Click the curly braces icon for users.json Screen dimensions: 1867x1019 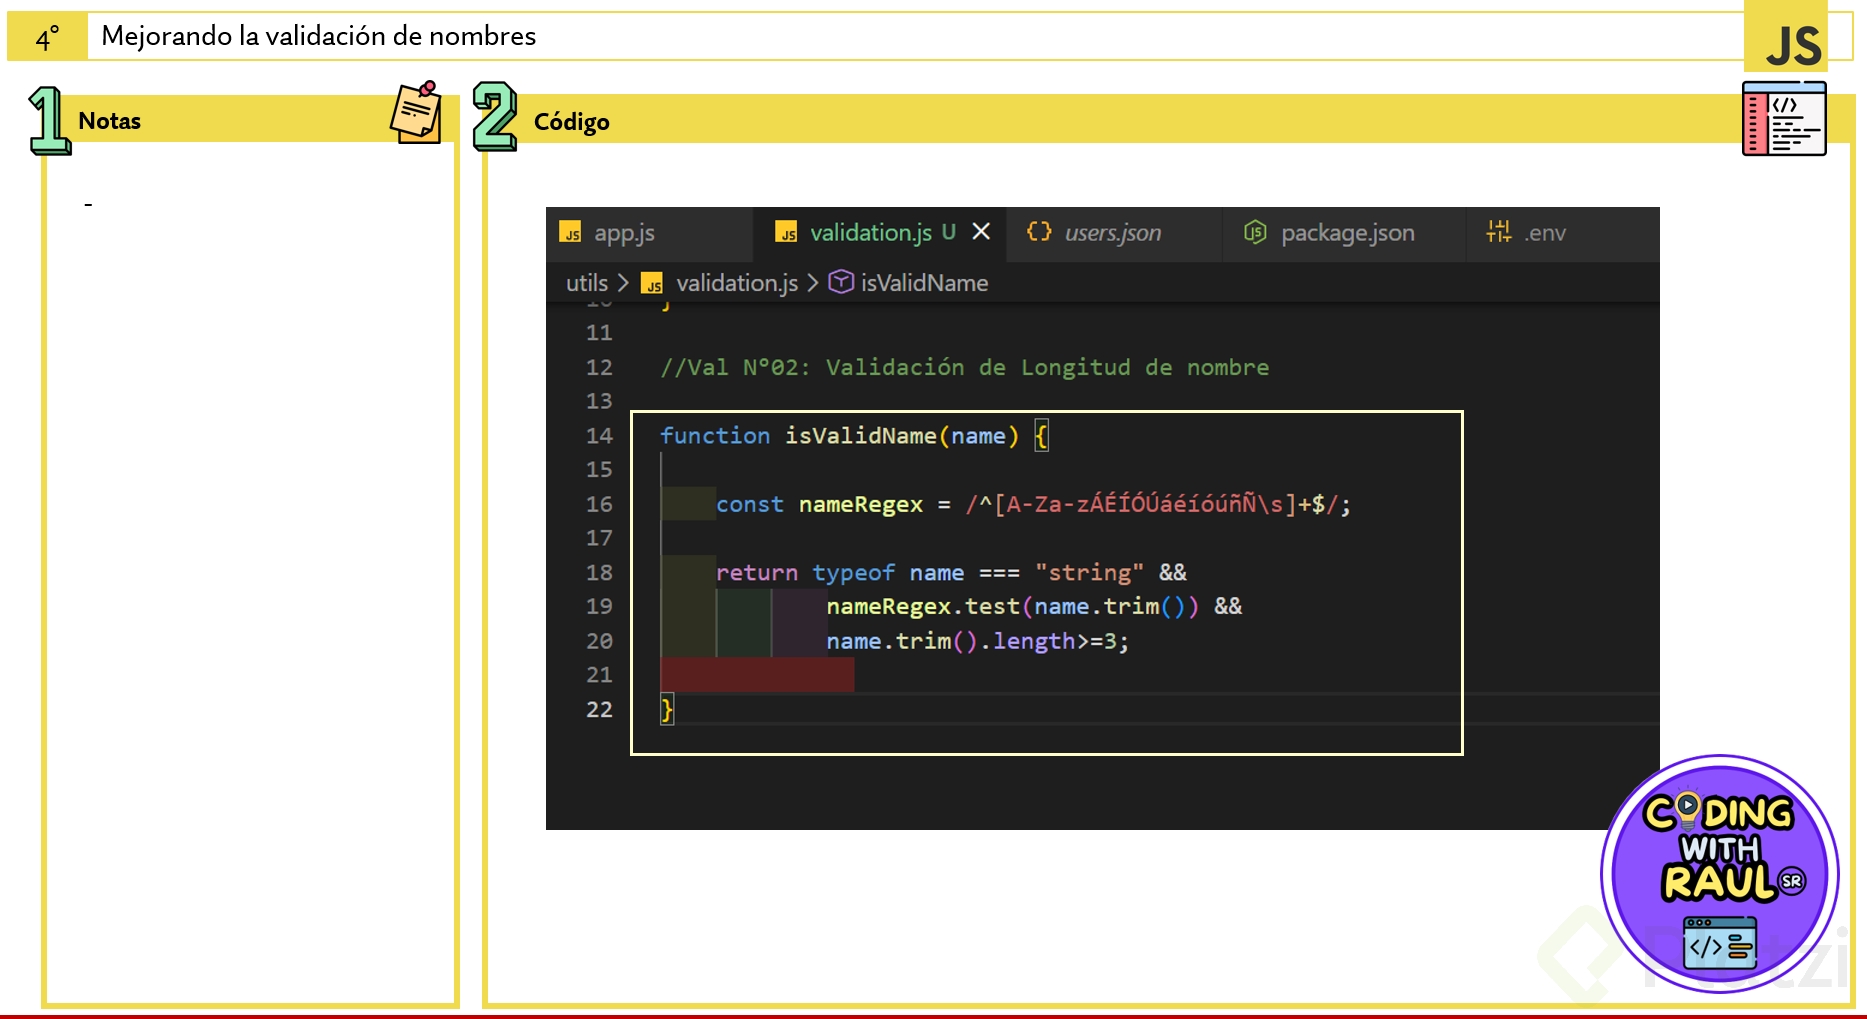1039,232
